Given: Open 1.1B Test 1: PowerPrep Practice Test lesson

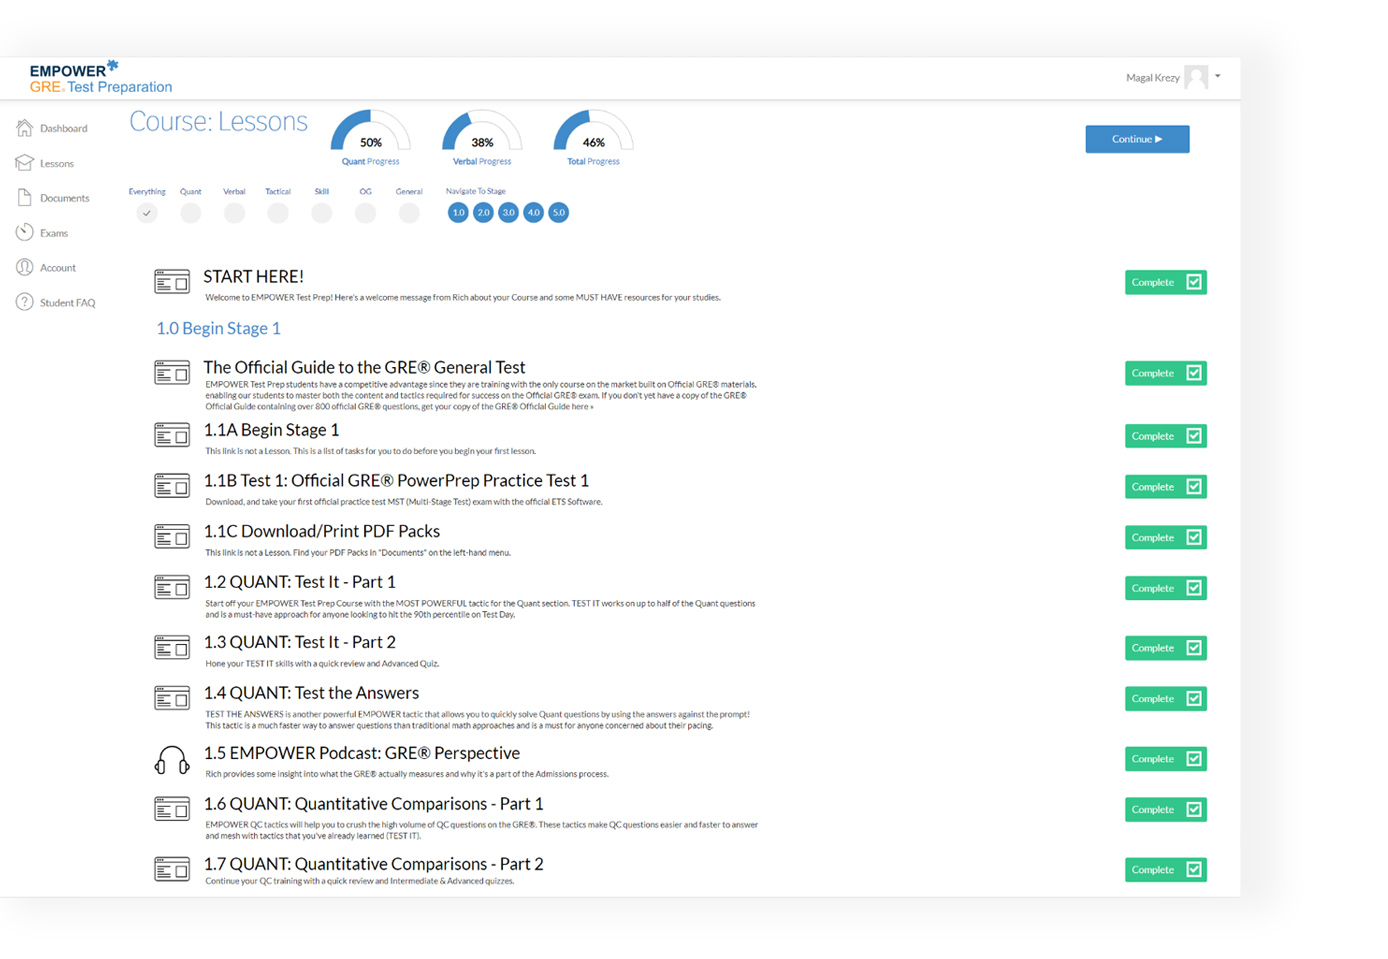Looking at the screenshot, I should click(396, 480).
